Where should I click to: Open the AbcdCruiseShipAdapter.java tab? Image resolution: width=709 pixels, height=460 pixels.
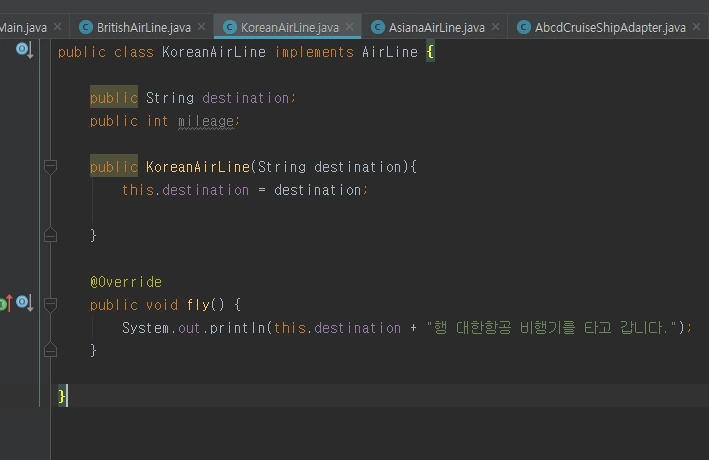pos(610,28)
